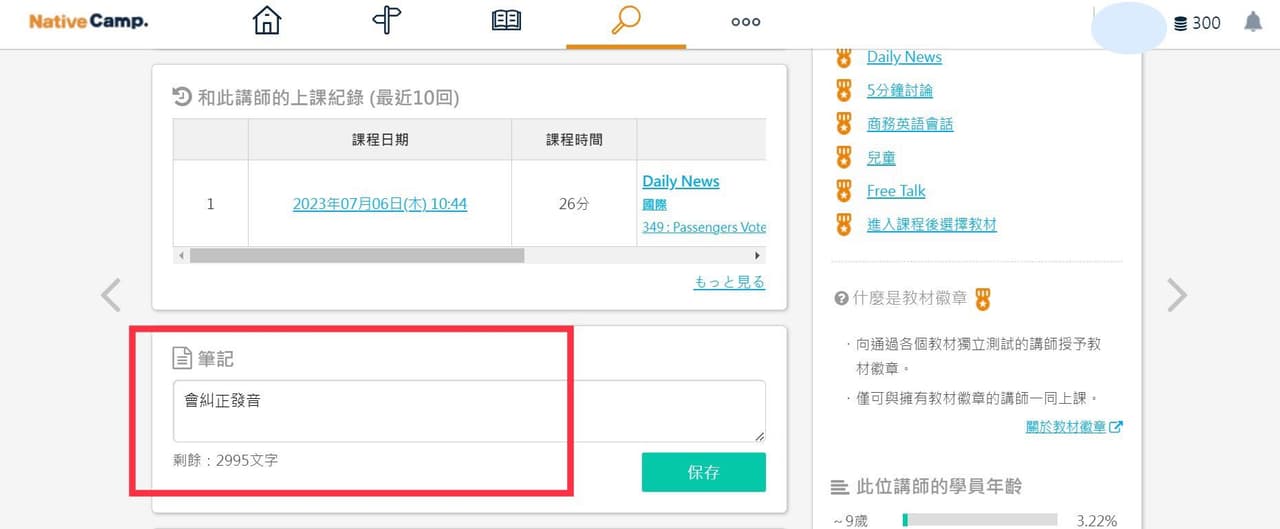
Task: Open the NativeCamp home icon
Action: pyautogui.click(x=267, y=21)
